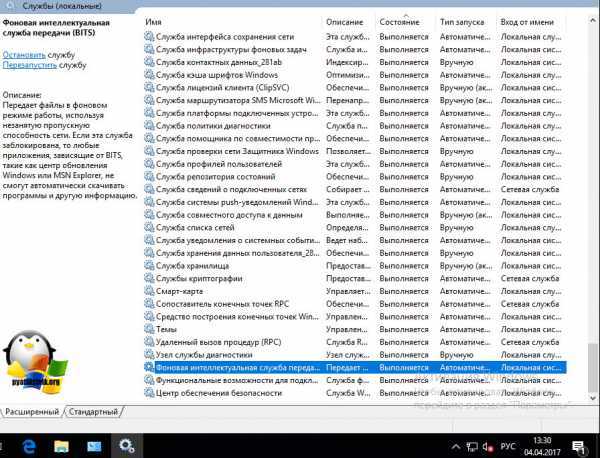Select Фоновая интеллектуальная служба передачи row
The width and height of the screenshot is (600, 458).
pyautogui.click(x=355, y=367)
